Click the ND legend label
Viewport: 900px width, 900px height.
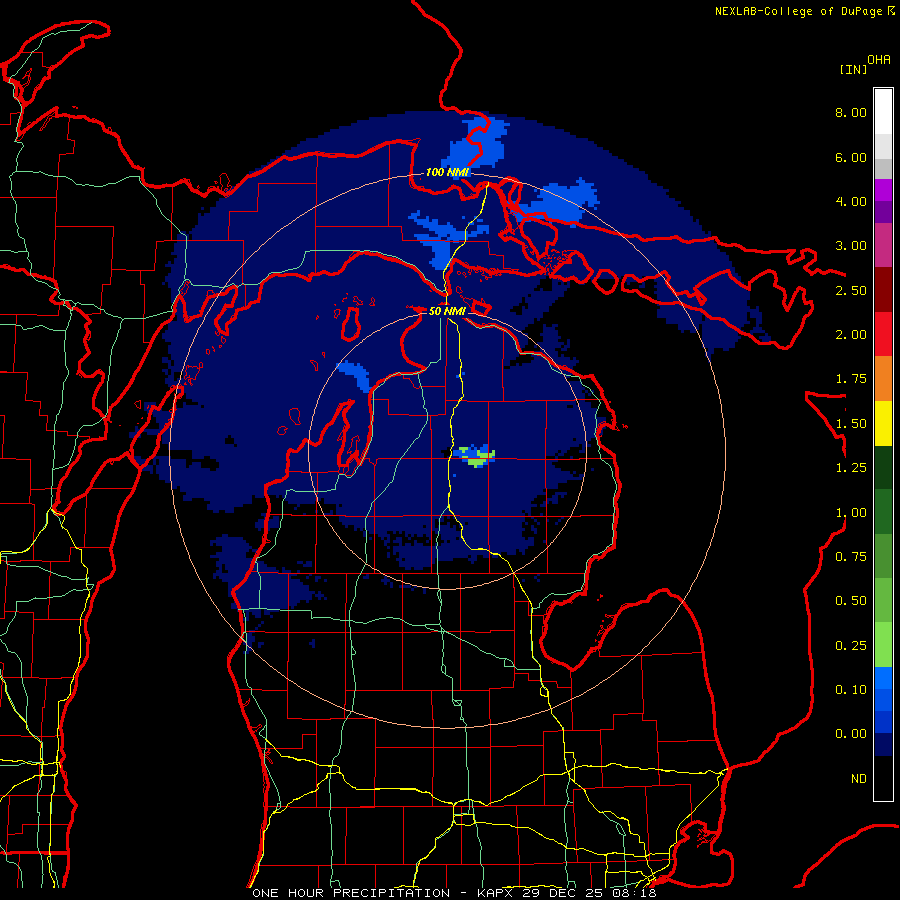pos(859,779)
